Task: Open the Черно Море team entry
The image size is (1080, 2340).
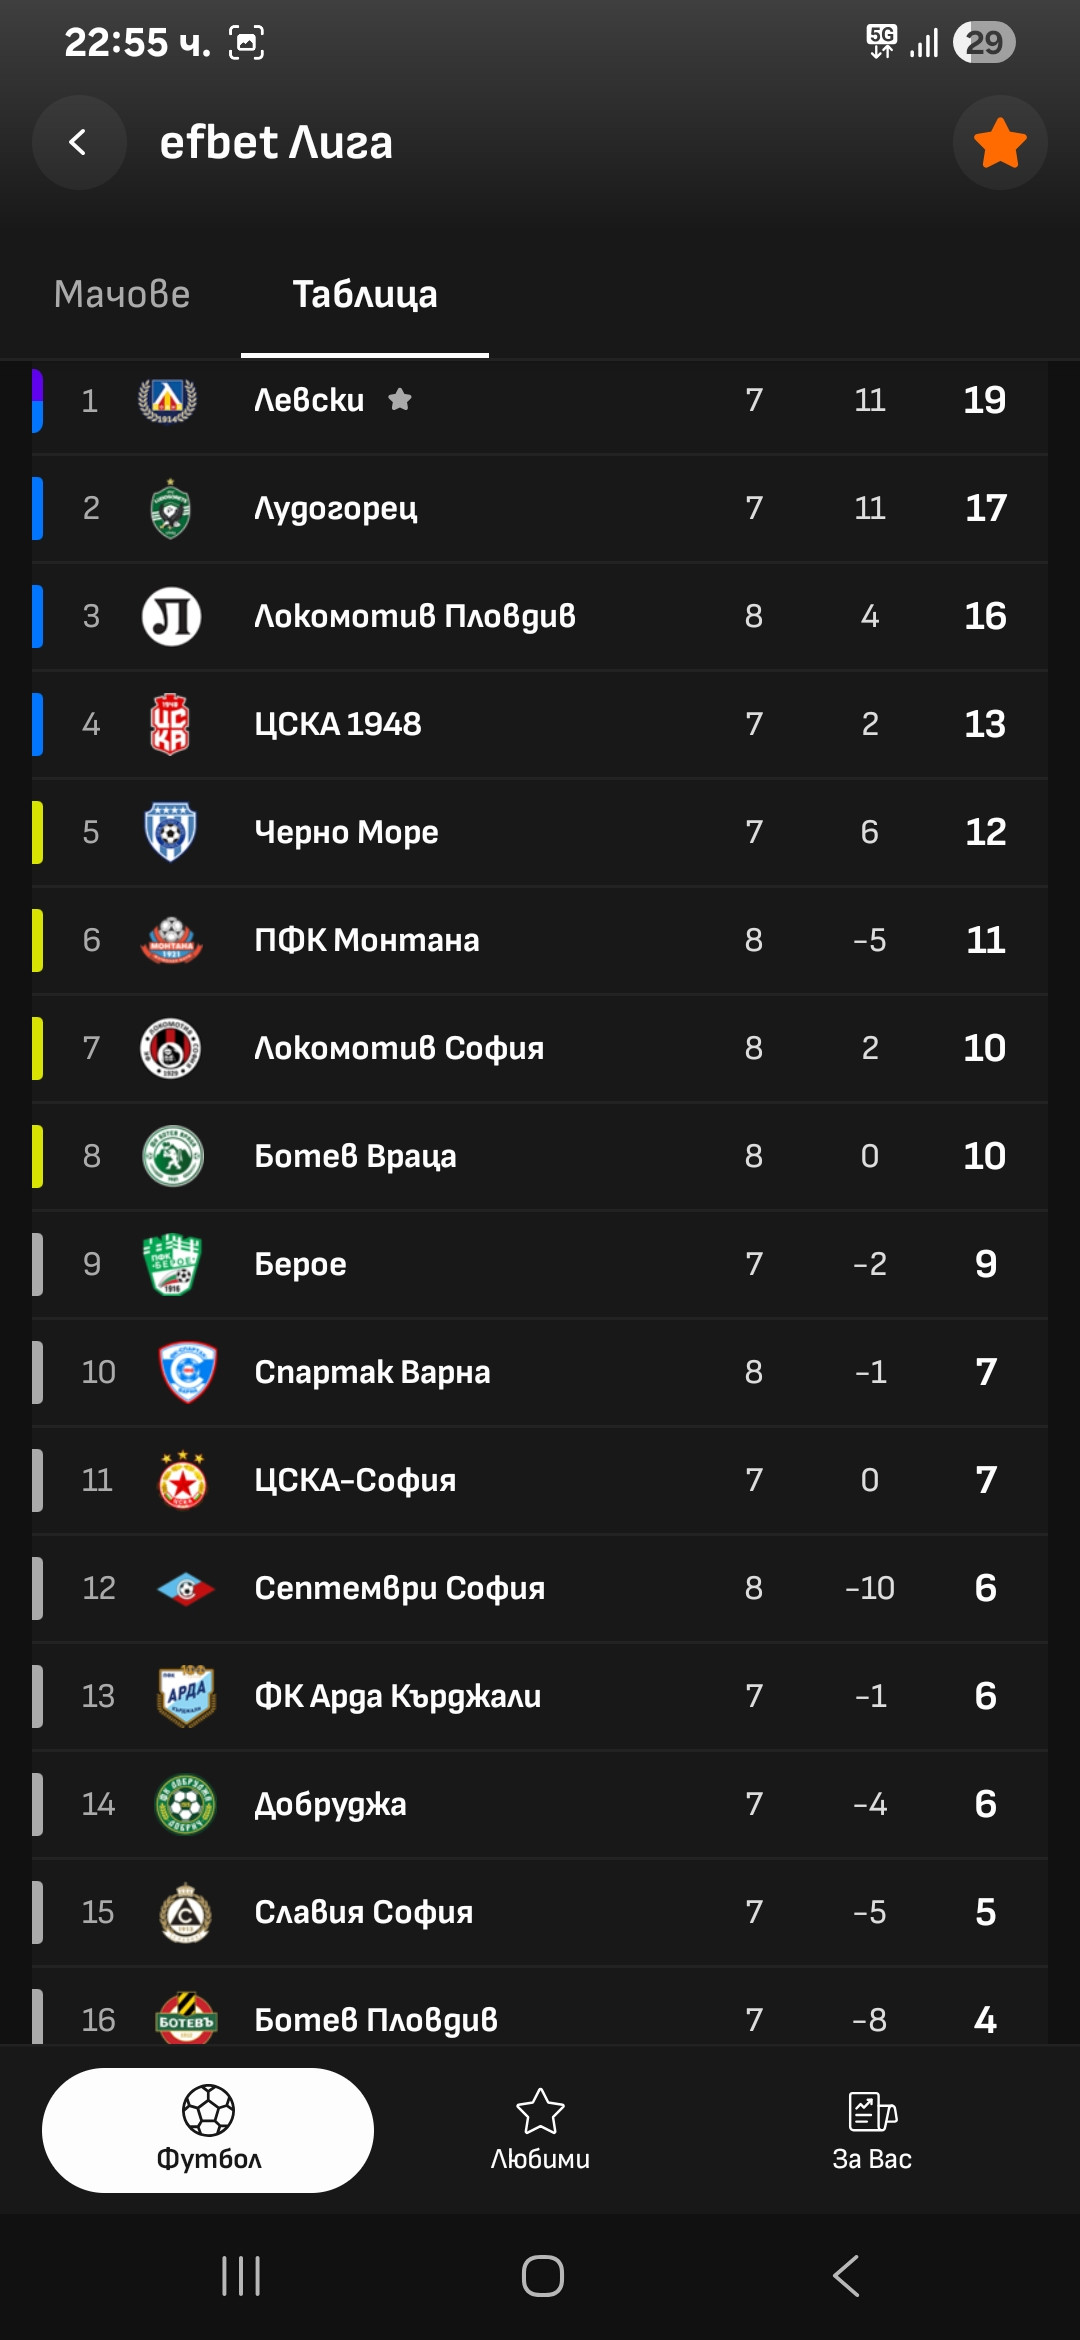Action: (540, 832)
